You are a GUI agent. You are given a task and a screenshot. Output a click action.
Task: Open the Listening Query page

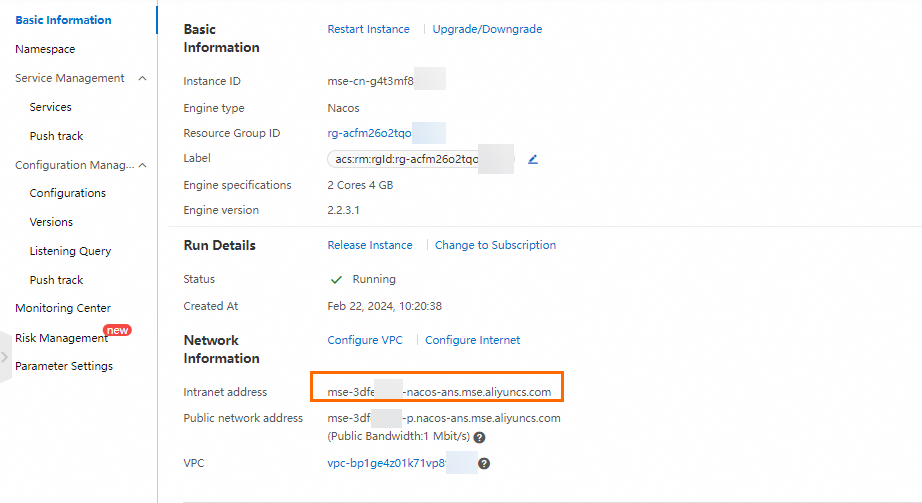click(x=70, y=251)
